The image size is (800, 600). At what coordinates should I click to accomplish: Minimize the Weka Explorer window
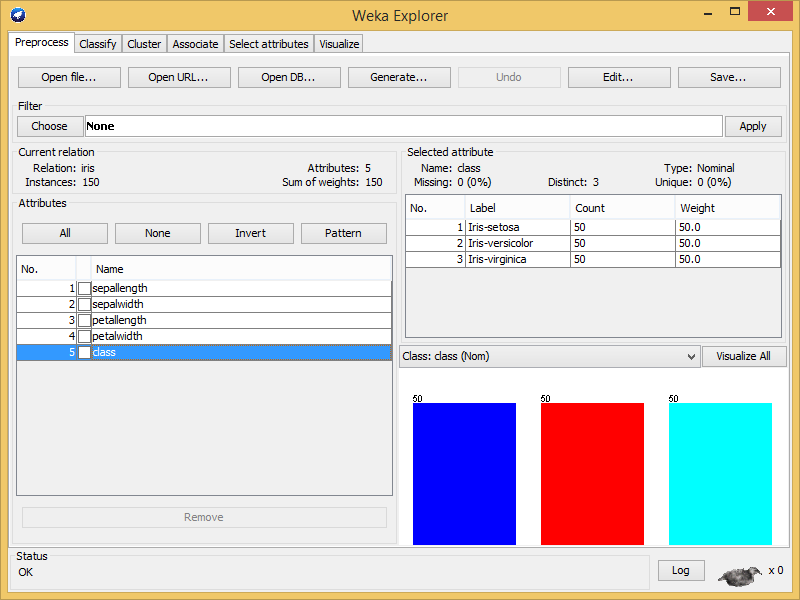tap(708, 12)
